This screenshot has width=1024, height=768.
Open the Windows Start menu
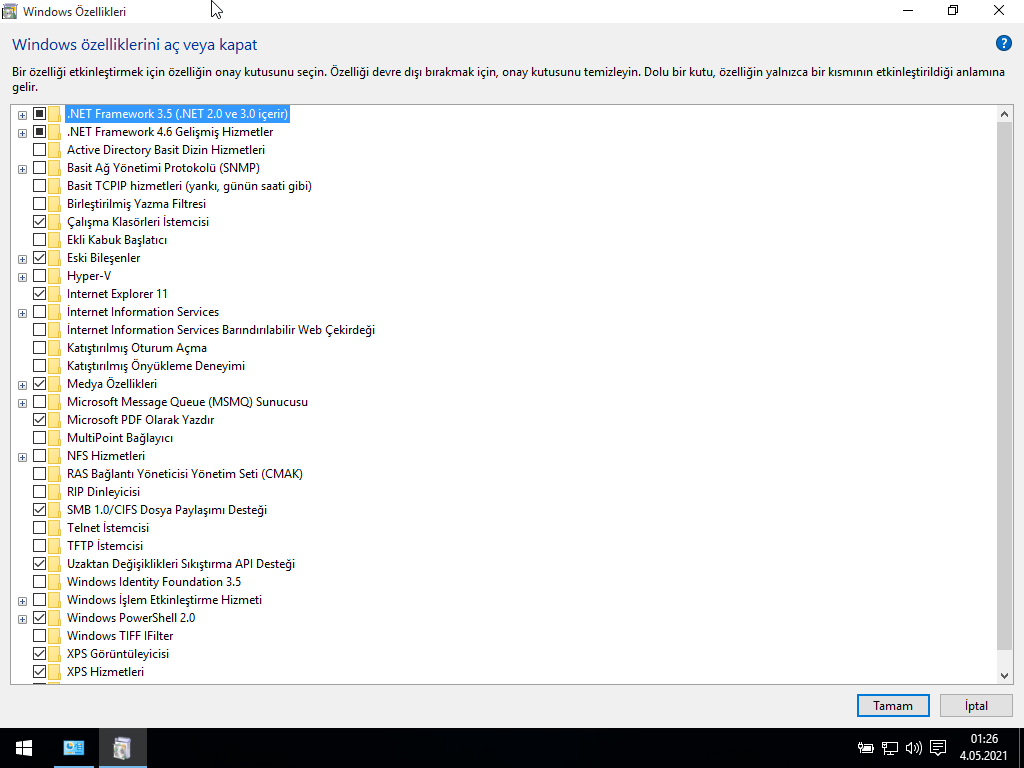(x=24, y=748)
